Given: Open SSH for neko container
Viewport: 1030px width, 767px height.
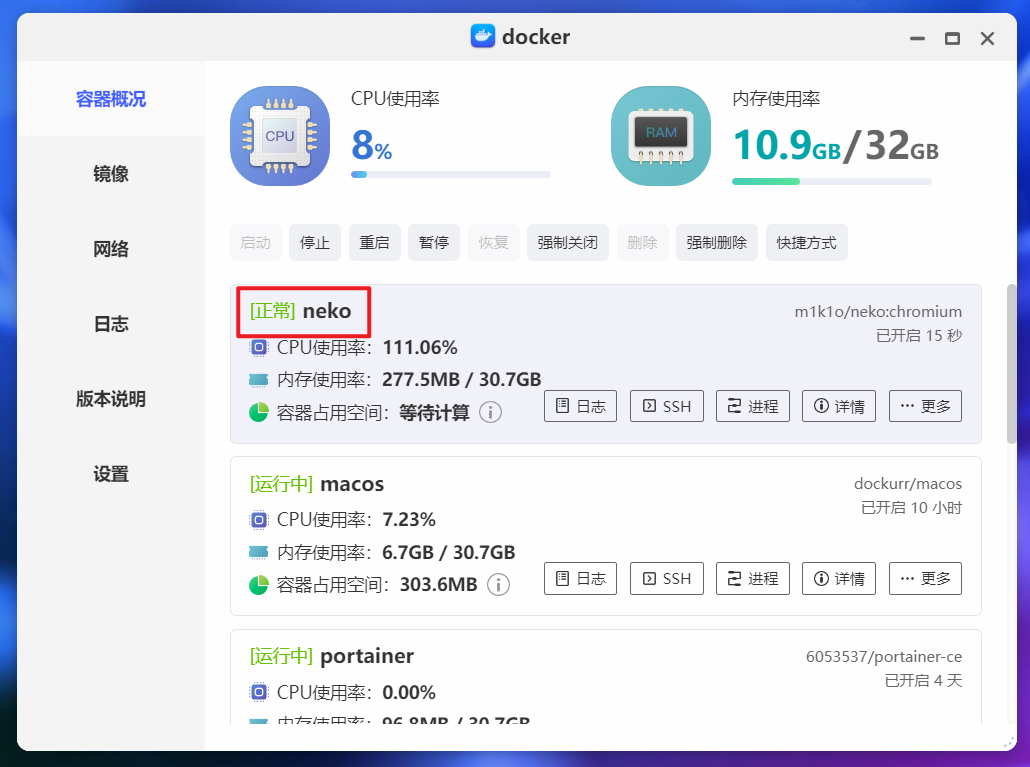Looking at the screenshot, I should point(667,406).
